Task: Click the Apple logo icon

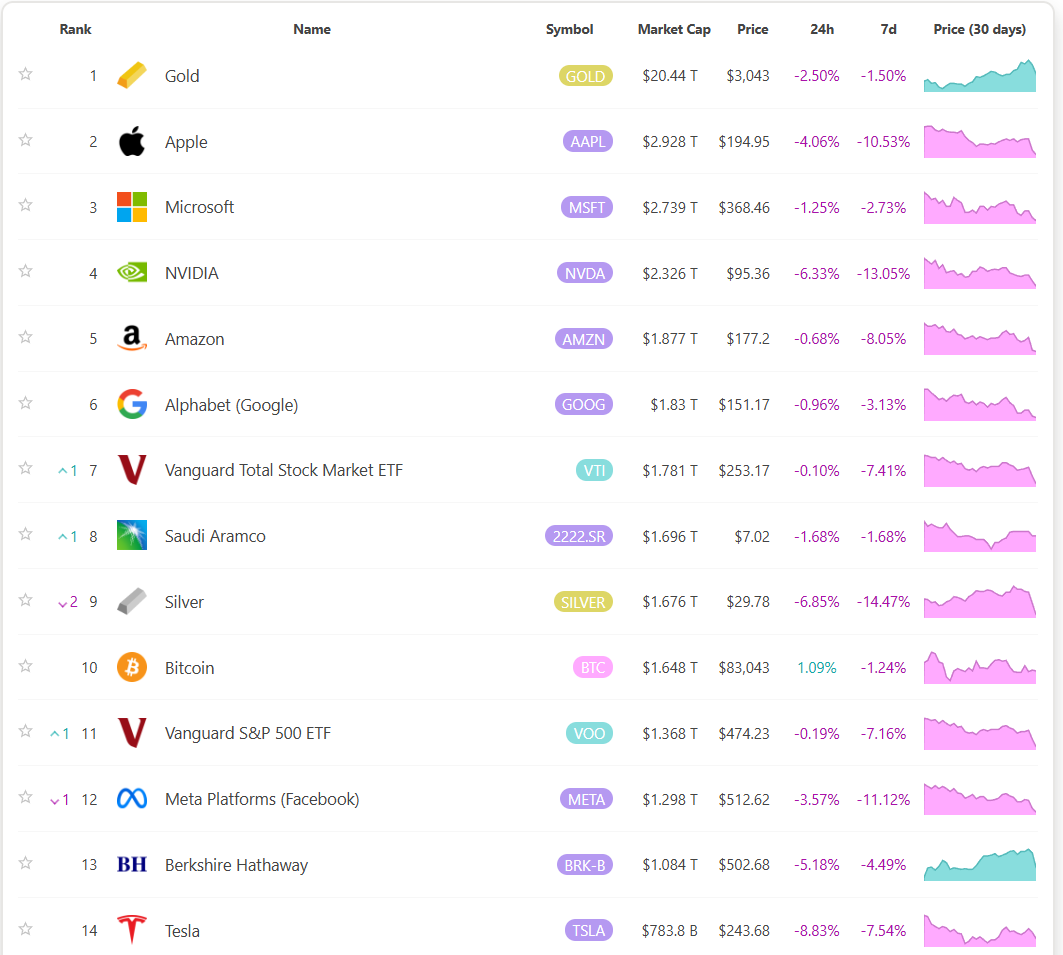Action: click(131, 141)
